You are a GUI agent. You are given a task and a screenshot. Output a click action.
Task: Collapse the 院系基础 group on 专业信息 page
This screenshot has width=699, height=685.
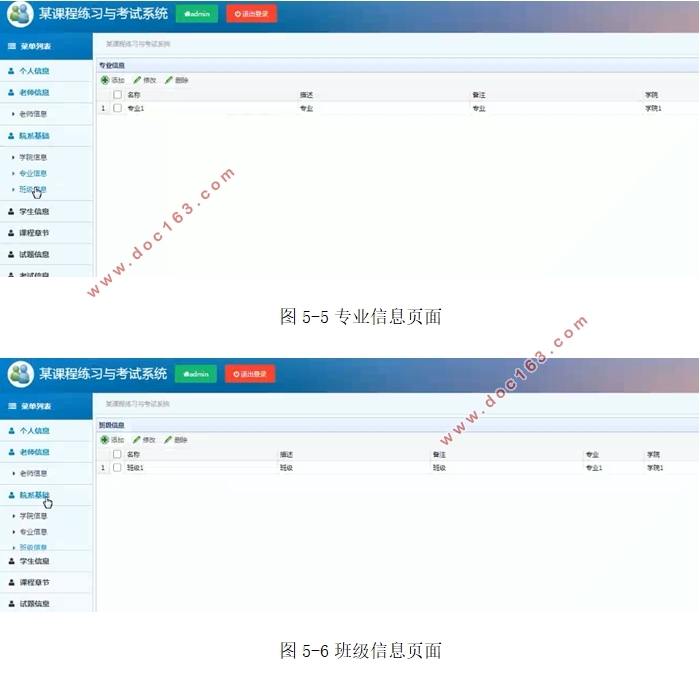[46, 136]
